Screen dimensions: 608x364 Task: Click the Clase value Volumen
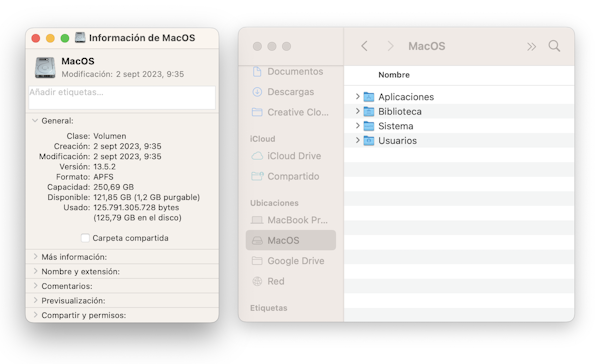[x=110, y=136]
